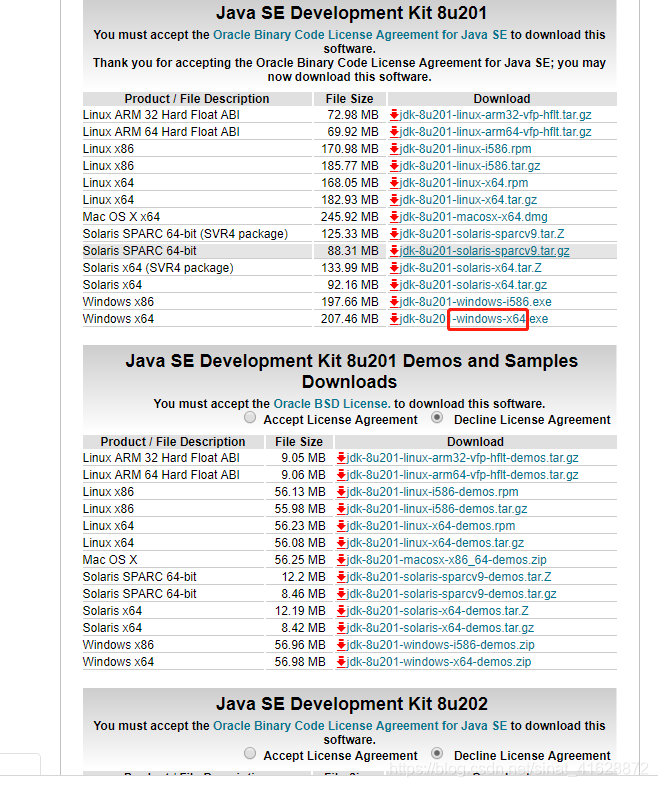
Task: Download jdk-8u201-windows-x64-demos.zip link
Action: (439, 662)
